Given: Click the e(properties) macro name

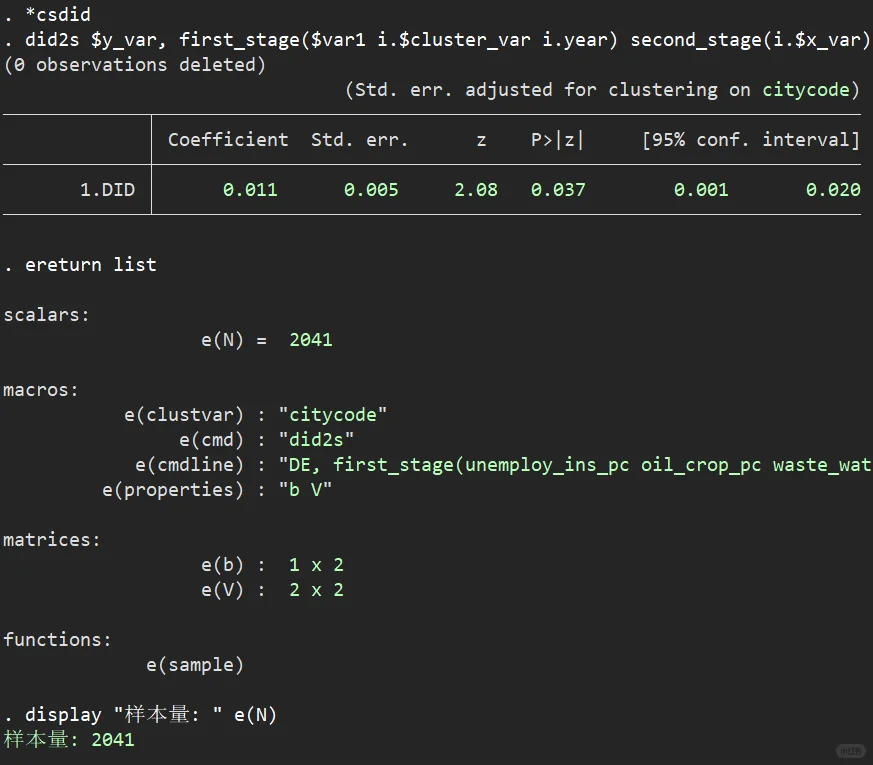Looking at the screenshot, I should [x=173, y=490].
